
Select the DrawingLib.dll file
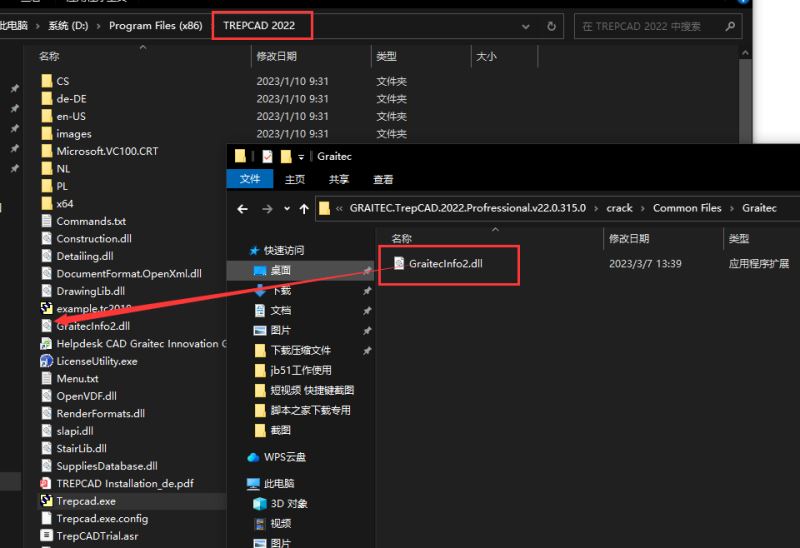(90, 291)
